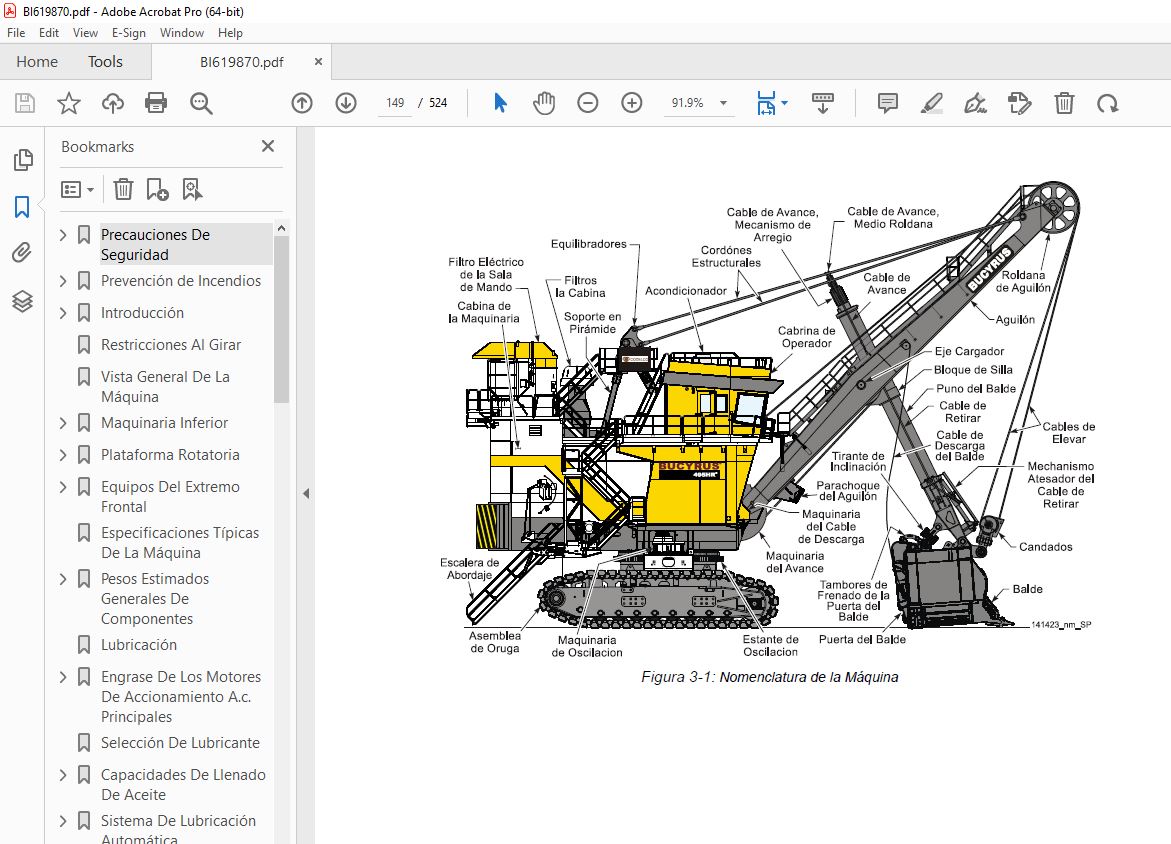Screen dimensions: 1171x844
Task: Open fit page options dropdown arrow
Action: click(784, 103)
